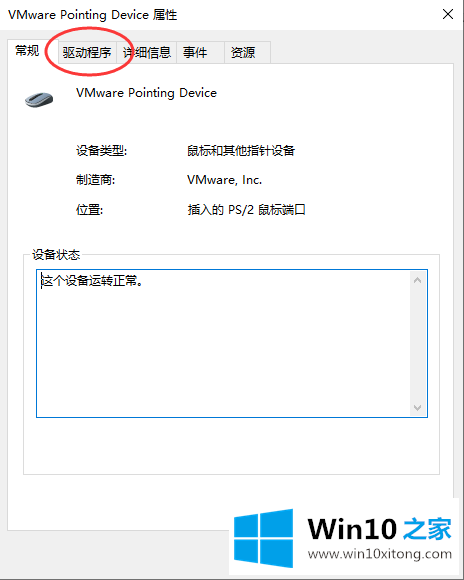Switch to the 驱动程序 tab
This screenshot has height=580, width=464.
(87, 53)
